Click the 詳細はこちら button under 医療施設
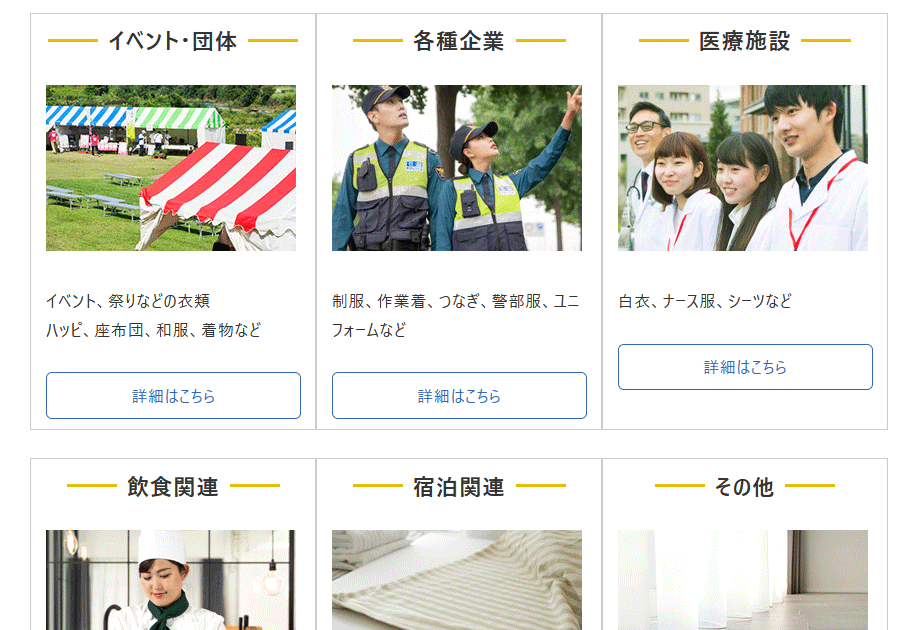The image size is (914, 630). coord(745,367)
